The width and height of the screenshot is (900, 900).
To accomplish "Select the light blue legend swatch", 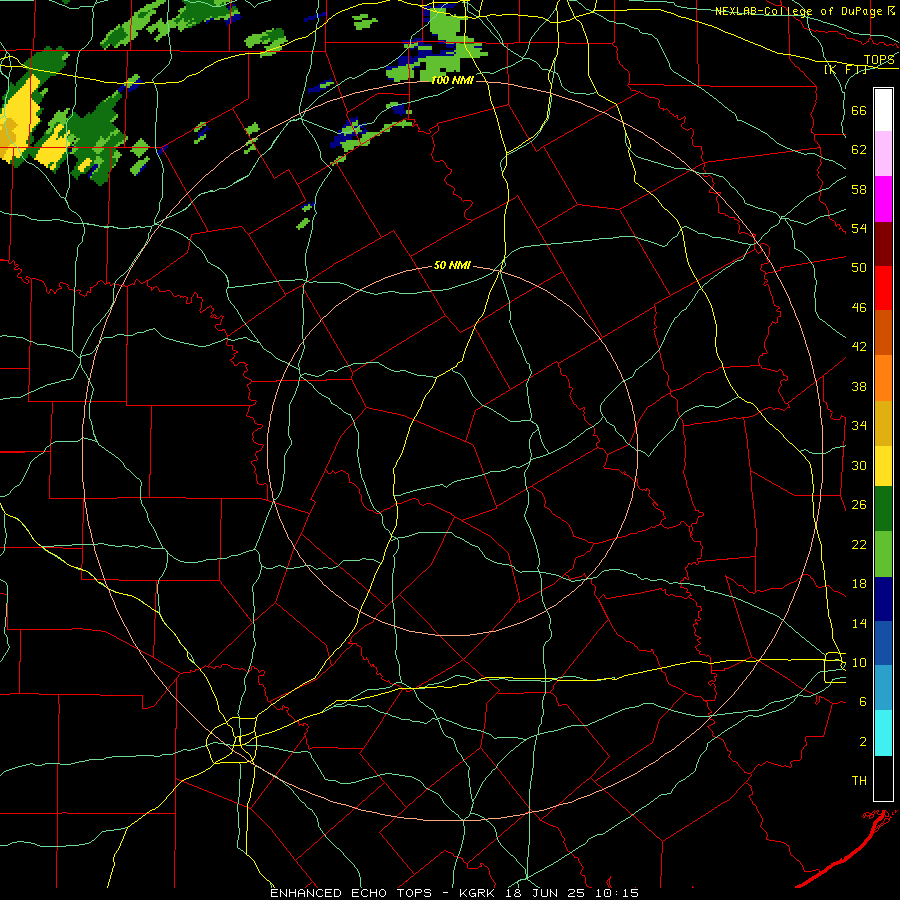I will pos(883,688).
